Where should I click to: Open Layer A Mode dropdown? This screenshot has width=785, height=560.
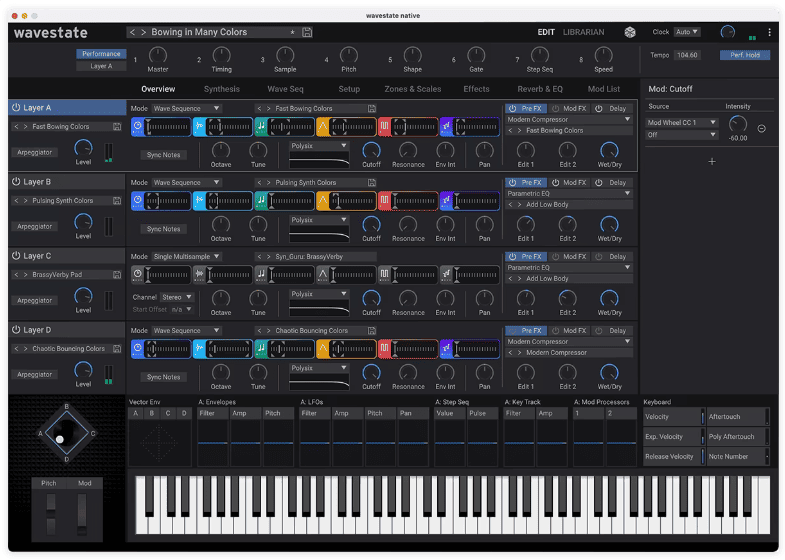click(x=186, y=109)
